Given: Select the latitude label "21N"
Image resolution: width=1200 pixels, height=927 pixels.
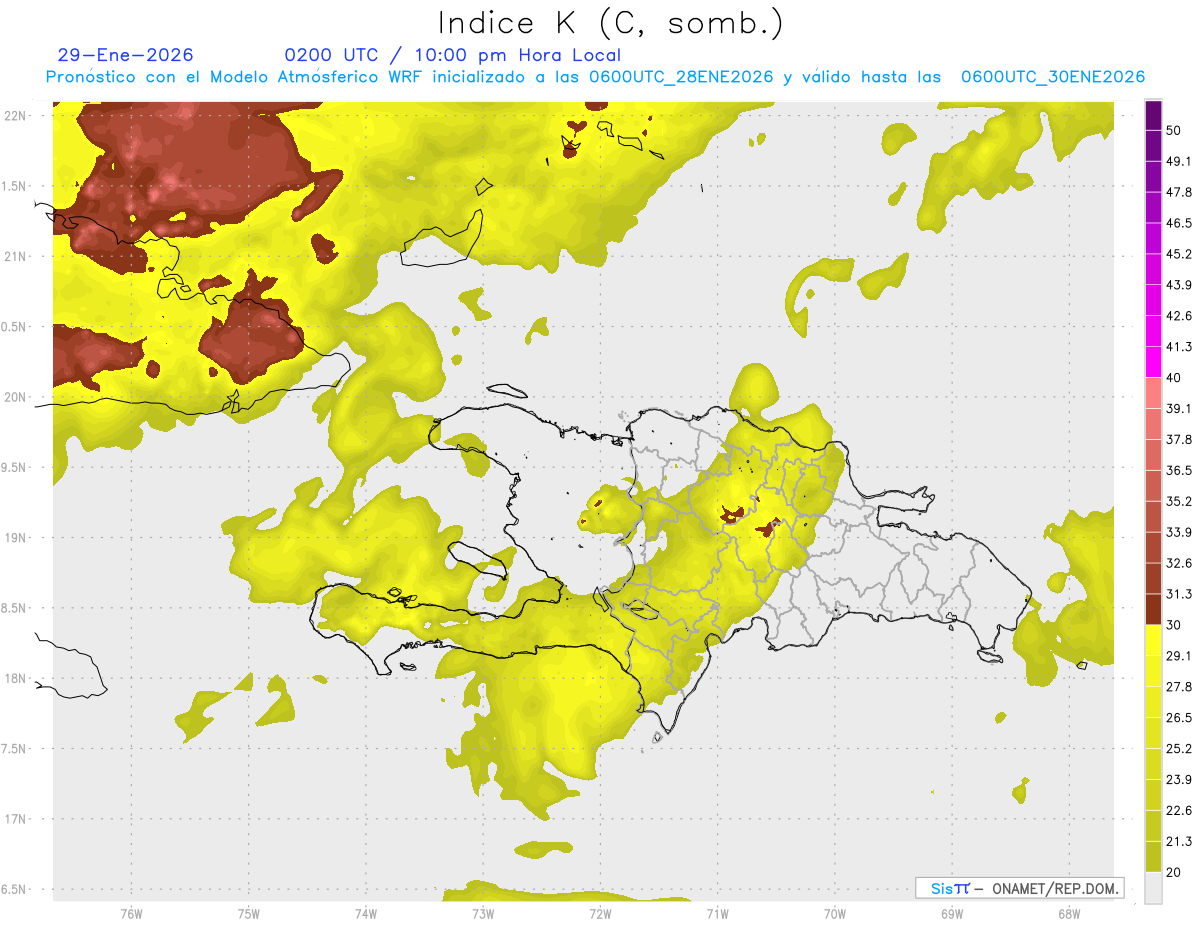Looking at the screenshot, I should [x=16, y=256].
